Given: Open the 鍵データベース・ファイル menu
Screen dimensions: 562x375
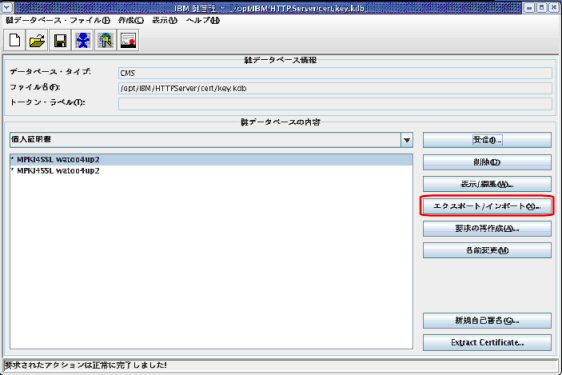Looking at the screenshot, I should pos(58,20).
